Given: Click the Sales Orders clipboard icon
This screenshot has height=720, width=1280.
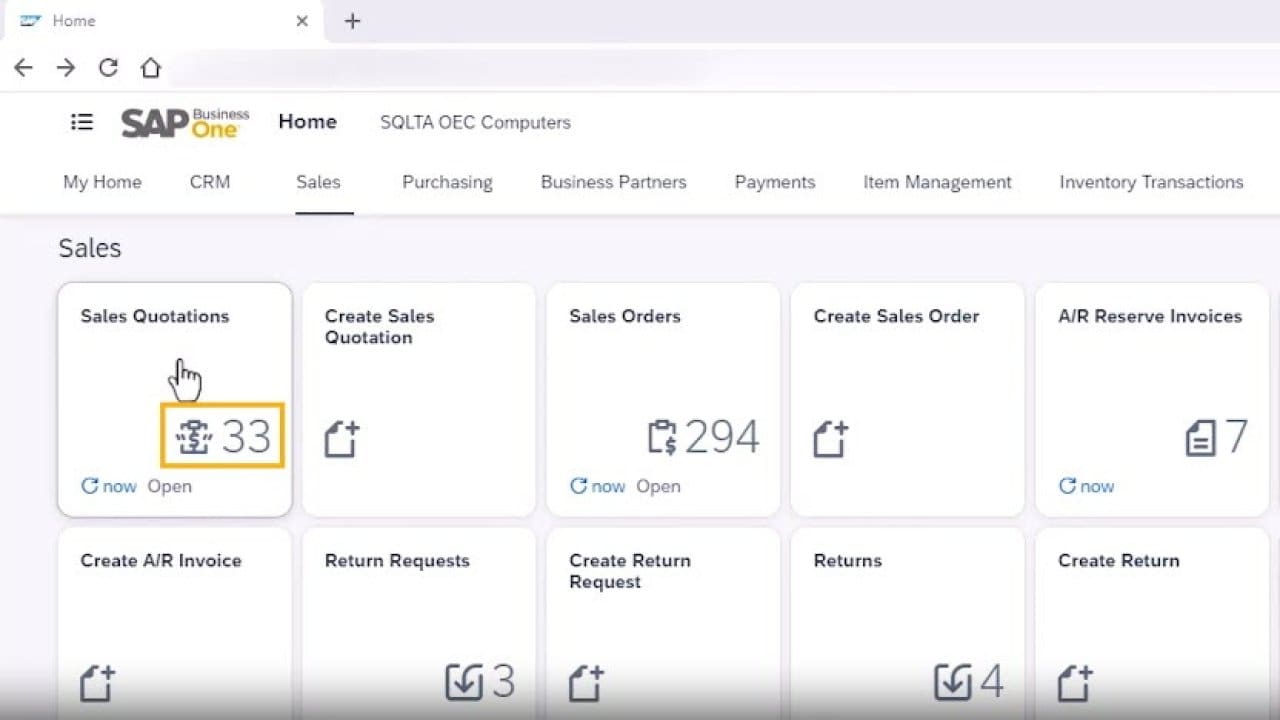Looking at the screenshot, I should tap(662, 437).
